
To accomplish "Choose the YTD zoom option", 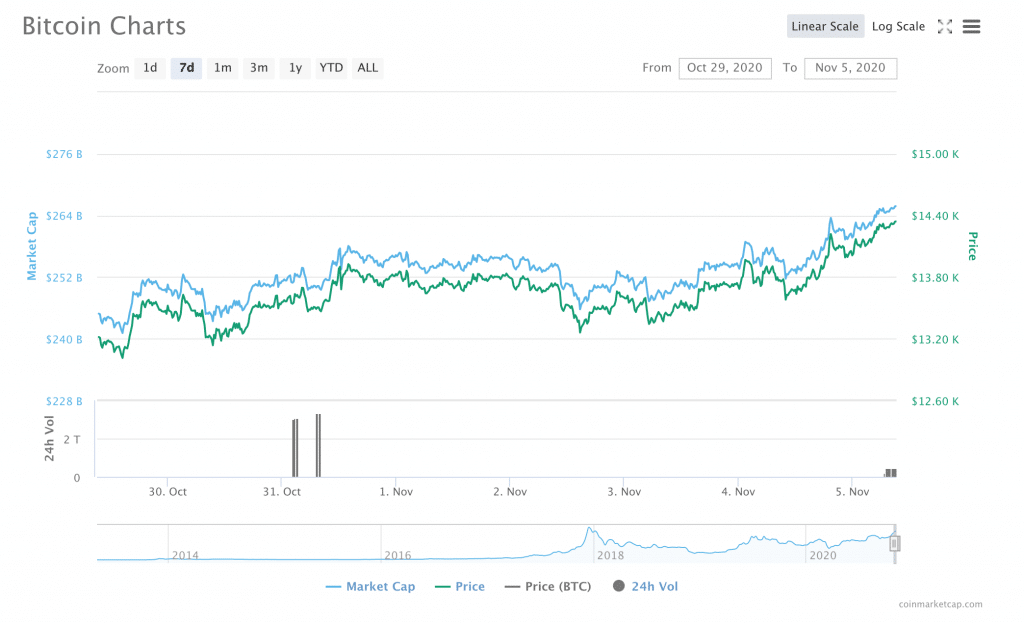I will click(x=331, y=68).
